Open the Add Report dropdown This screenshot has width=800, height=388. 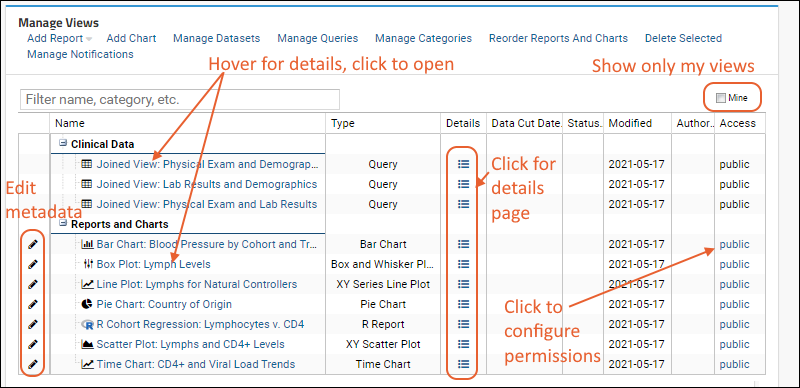pyautogui.click(x=59, y=38)
